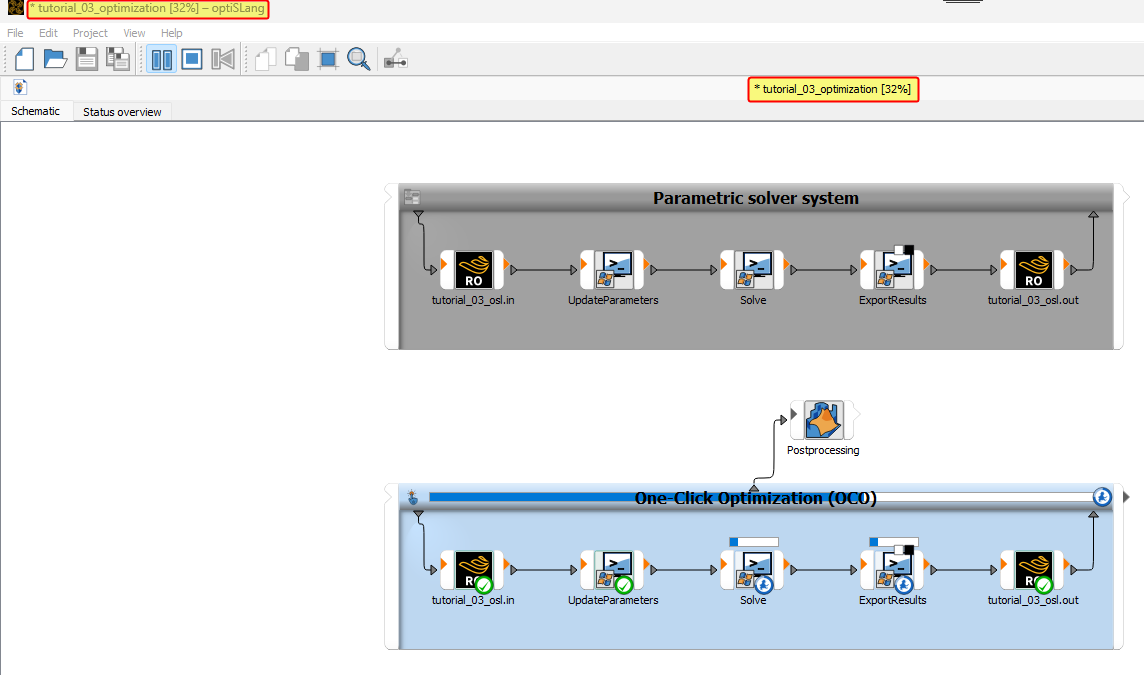Click 'ExportResults' label in One-Click Optimization

[x=892, y=600]
